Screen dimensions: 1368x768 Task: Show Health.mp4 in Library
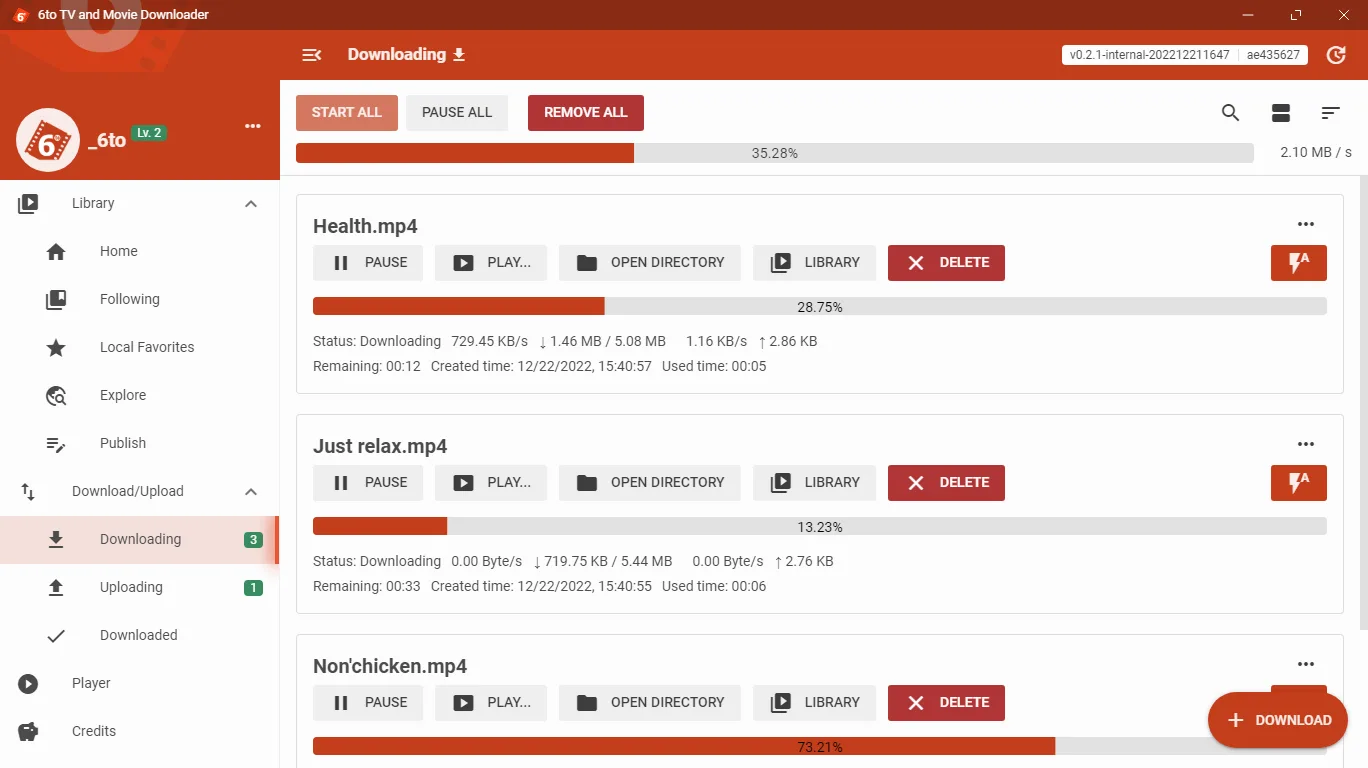[814, 263]
